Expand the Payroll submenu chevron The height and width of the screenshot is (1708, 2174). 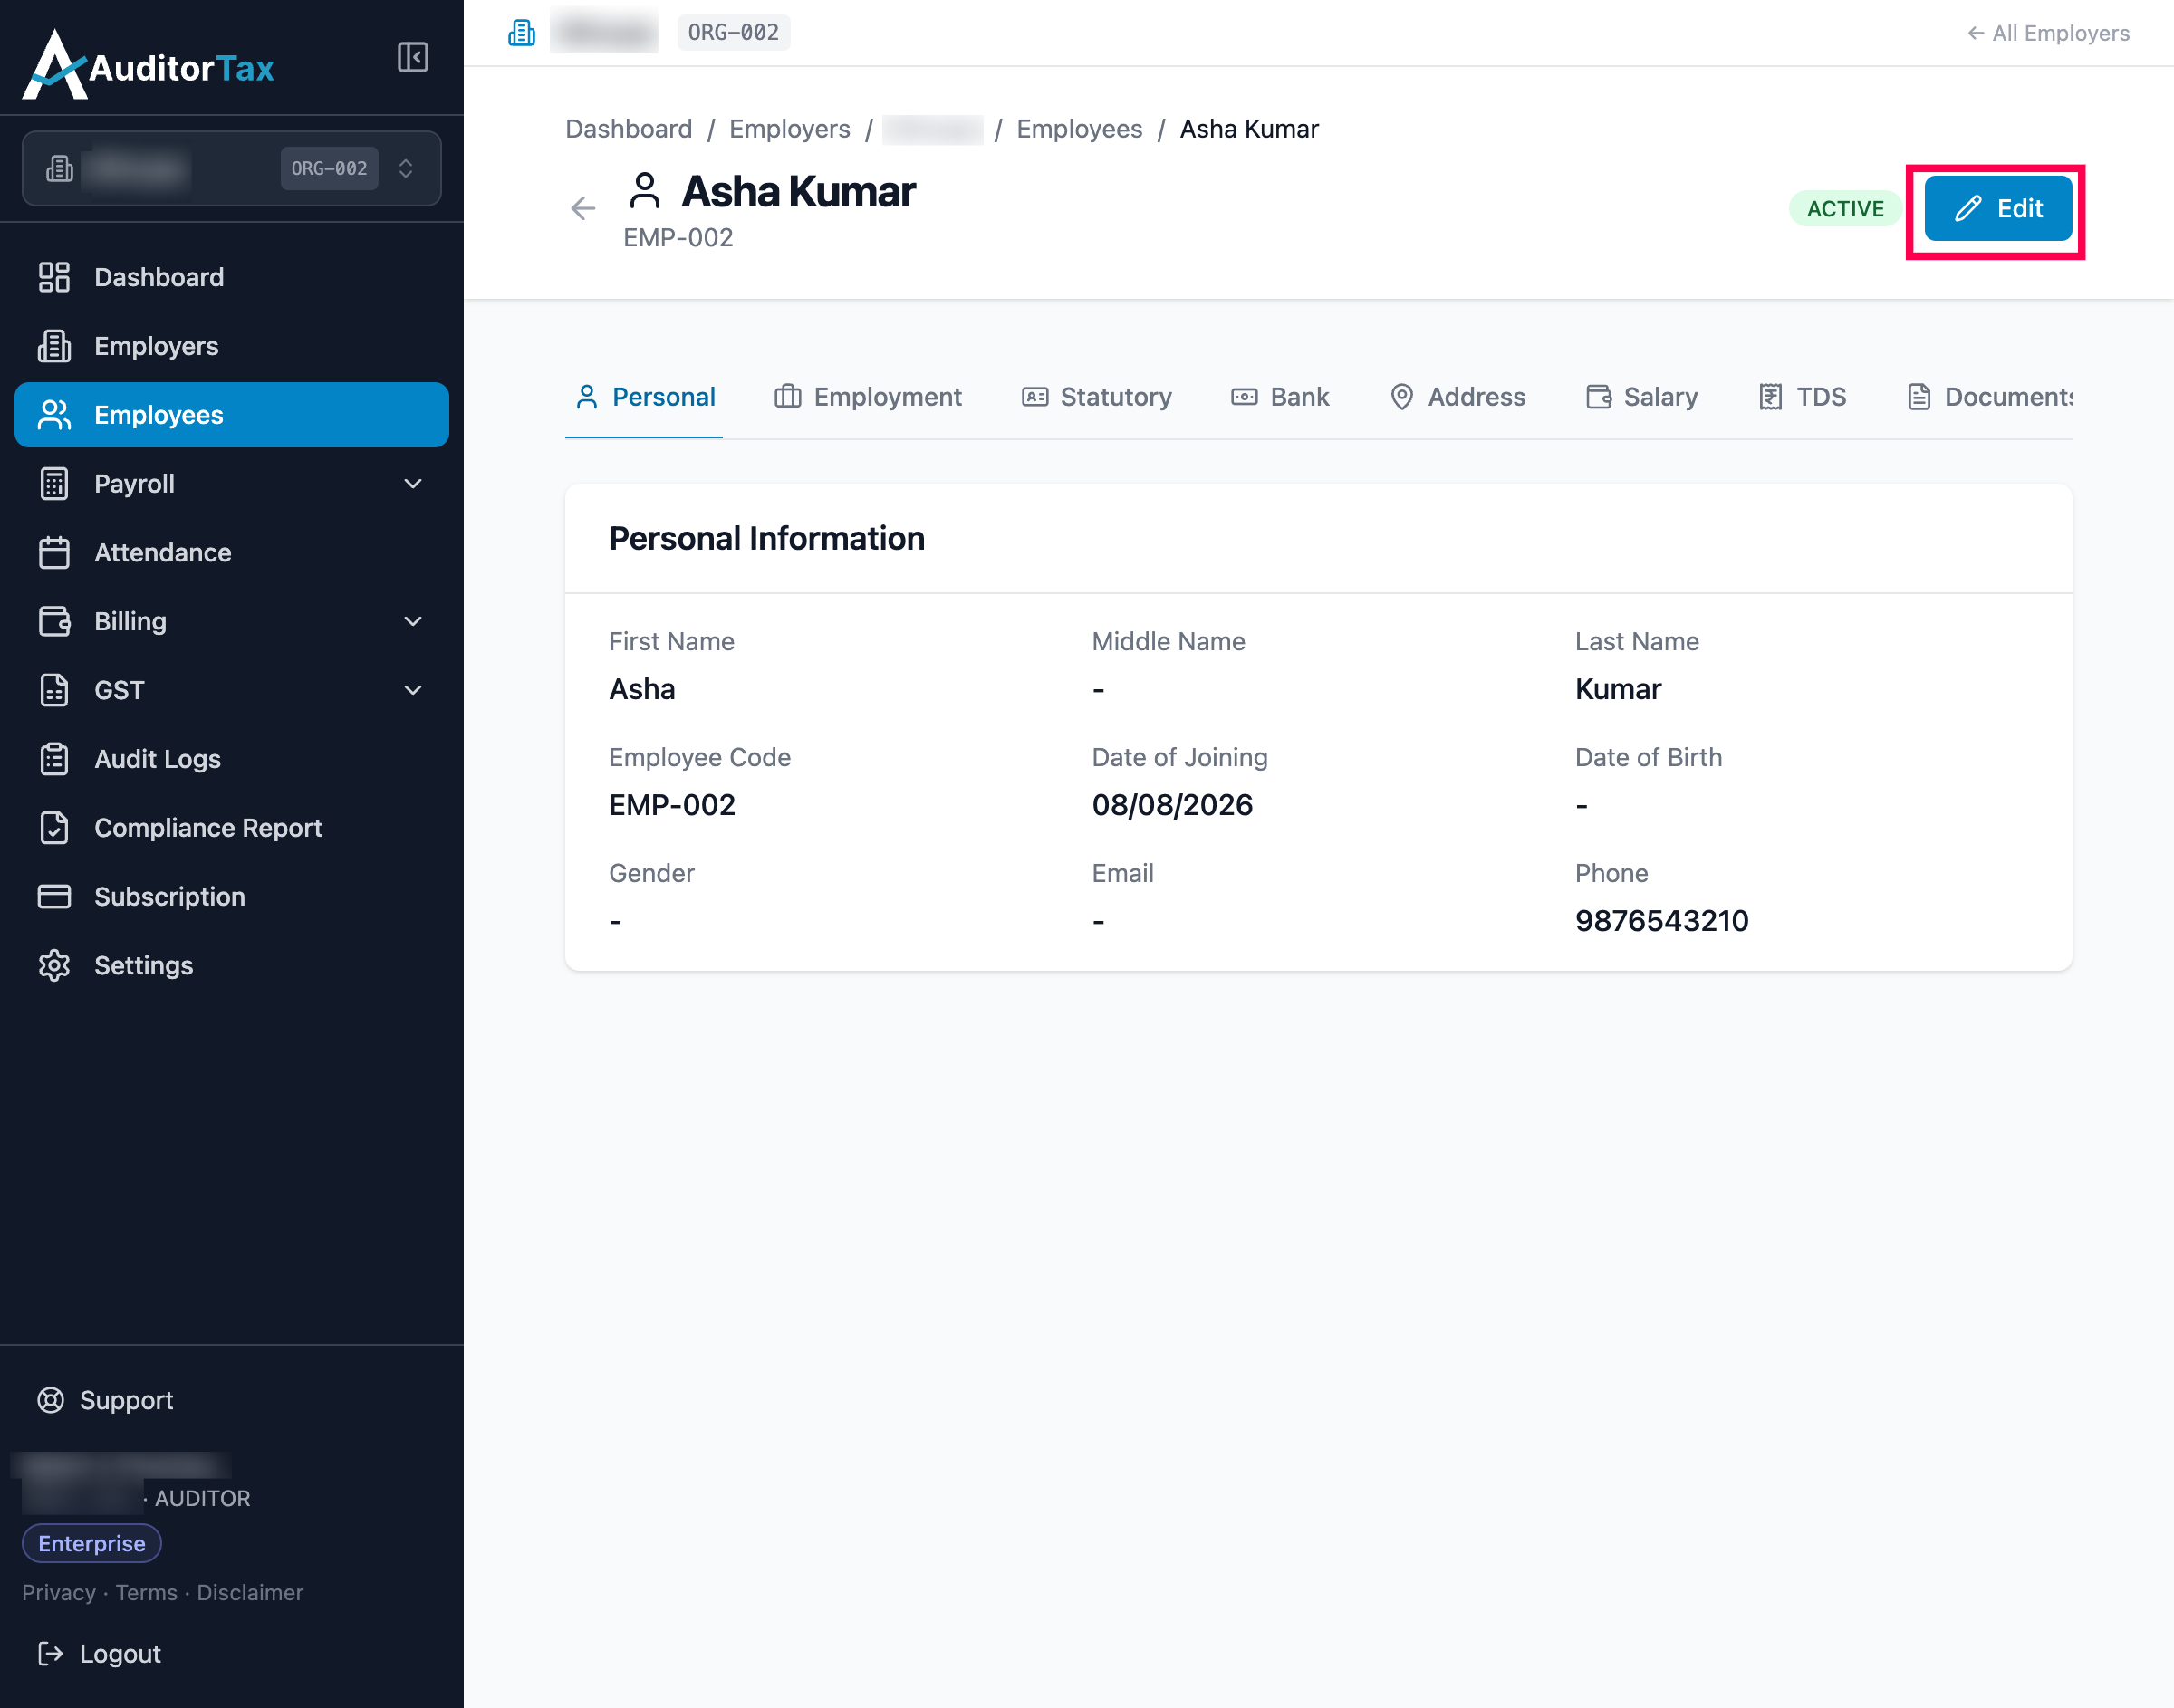(x=412, y=484)
